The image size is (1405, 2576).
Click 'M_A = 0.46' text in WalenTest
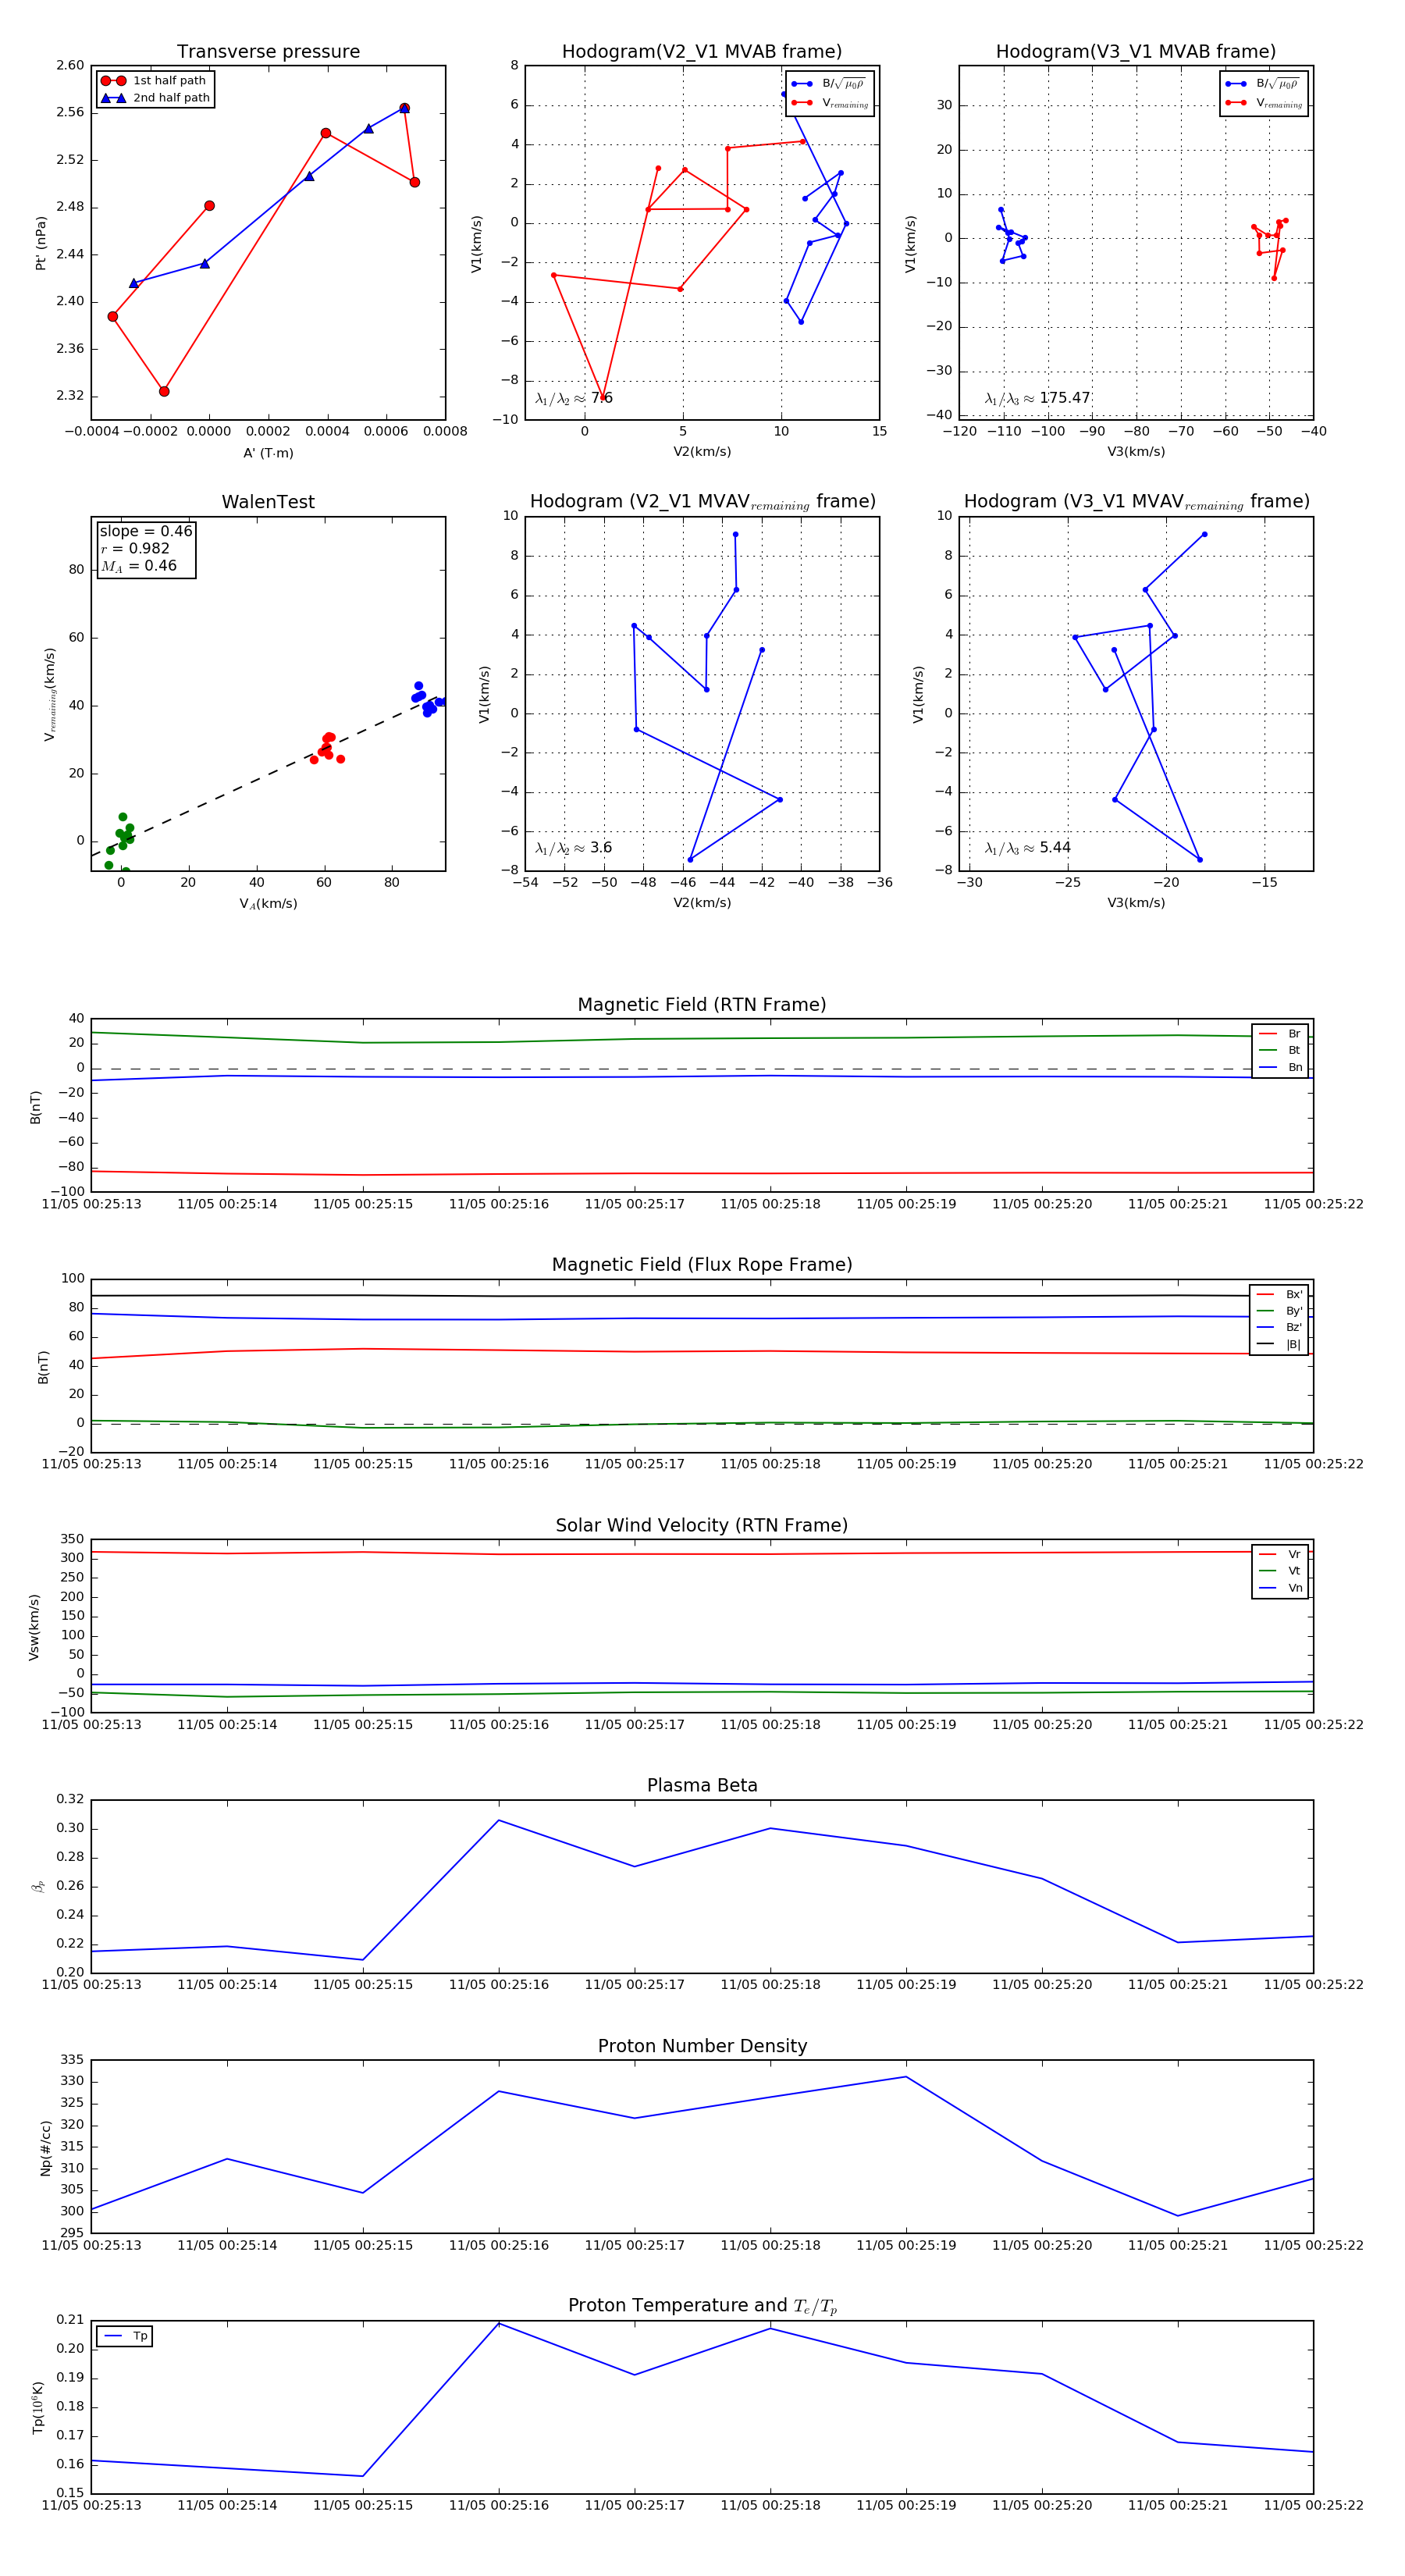138,566
